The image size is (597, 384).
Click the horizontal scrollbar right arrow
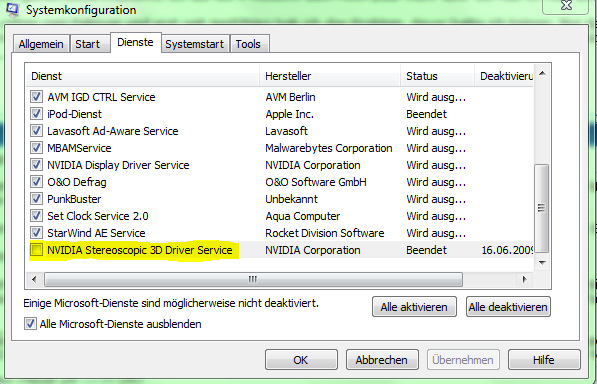(524, 280)
